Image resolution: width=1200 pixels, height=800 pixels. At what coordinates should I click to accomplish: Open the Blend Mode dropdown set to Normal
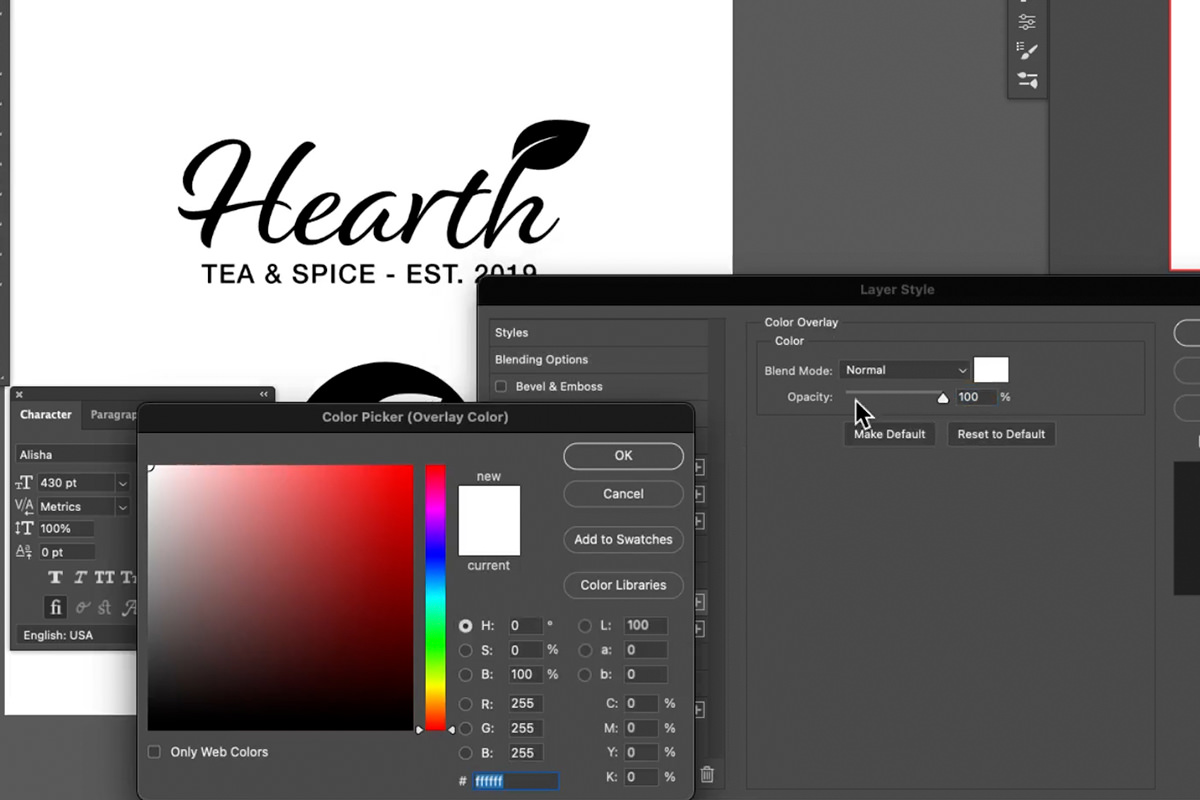(903, 370)
